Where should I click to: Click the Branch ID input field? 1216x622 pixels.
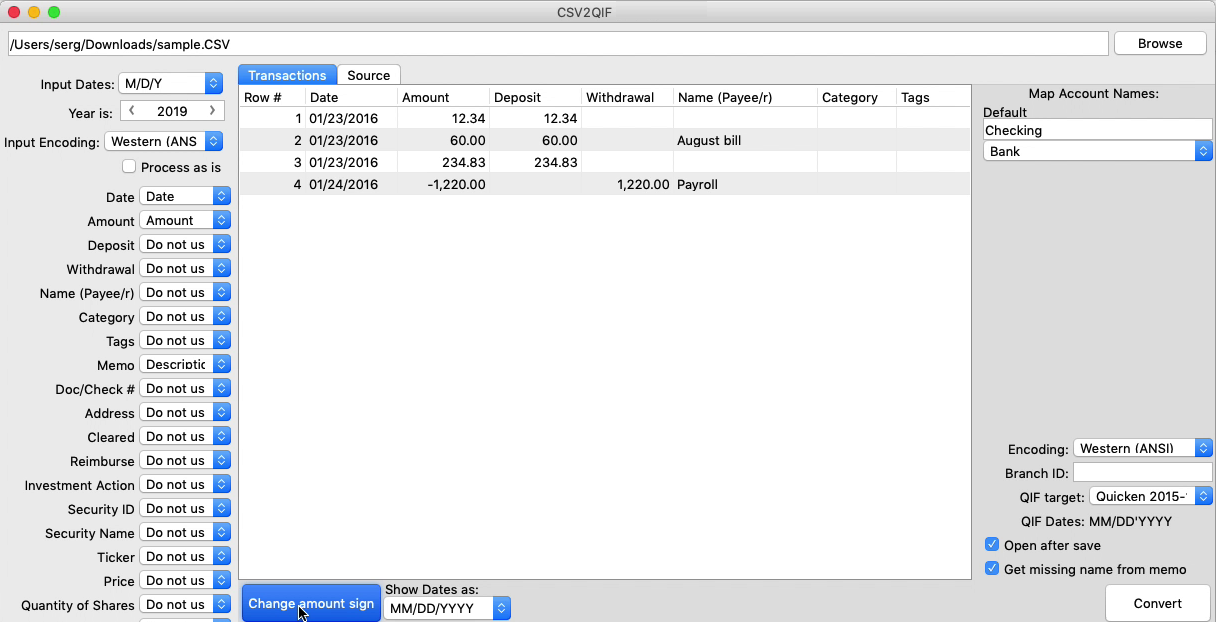(x=1143, y=472)
